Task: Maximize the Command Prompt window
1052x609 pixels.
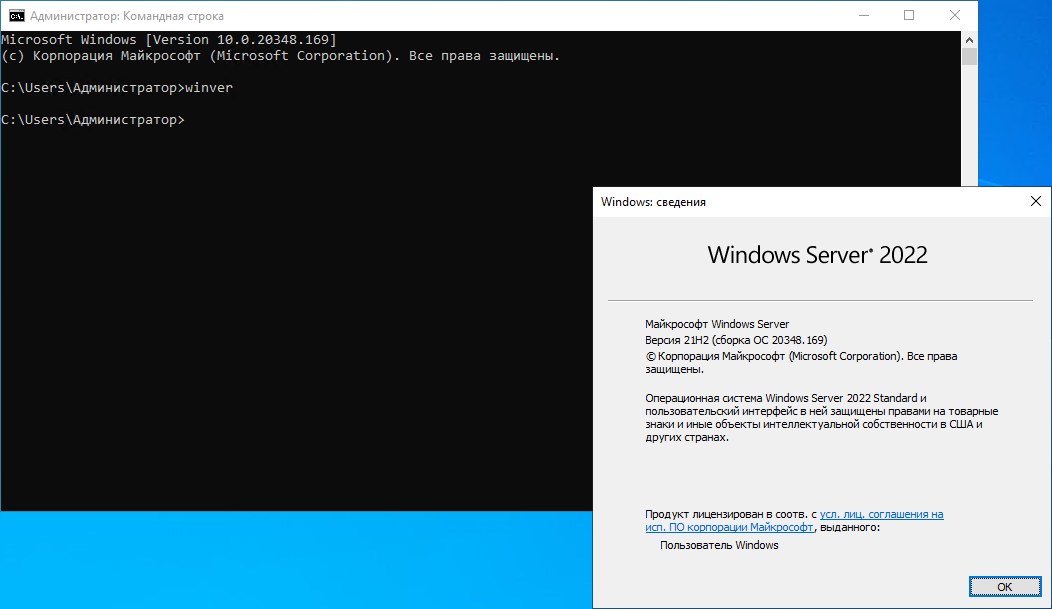Action: click(909, 15)
